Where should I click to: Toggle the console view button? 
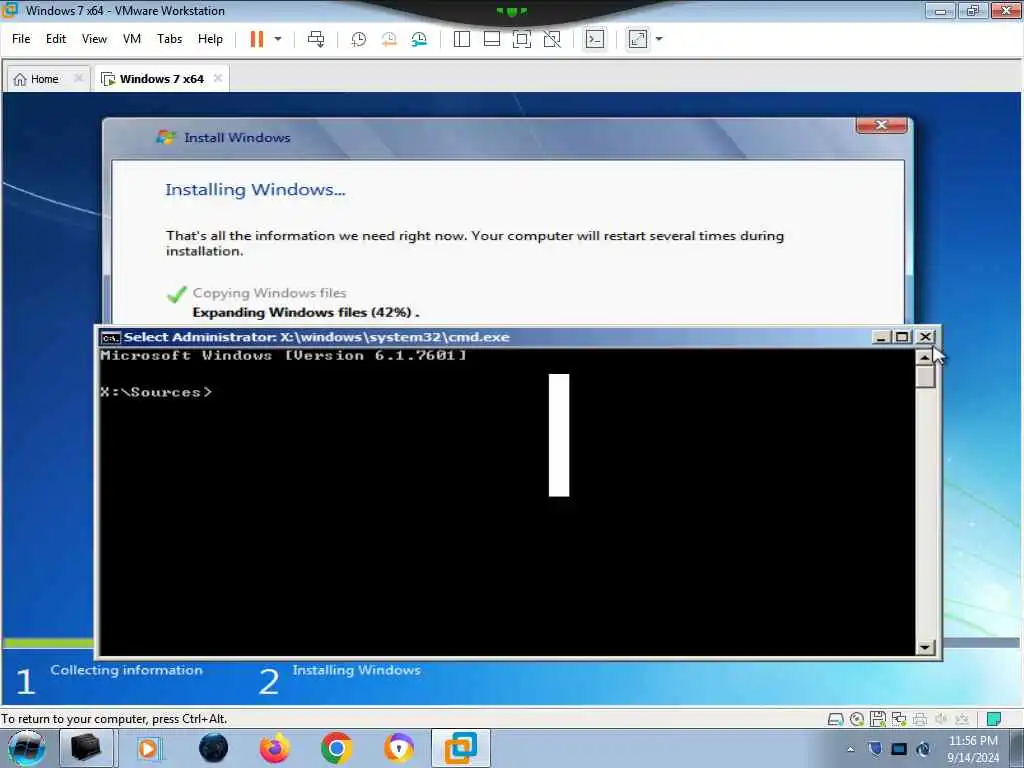coord(594,39)
